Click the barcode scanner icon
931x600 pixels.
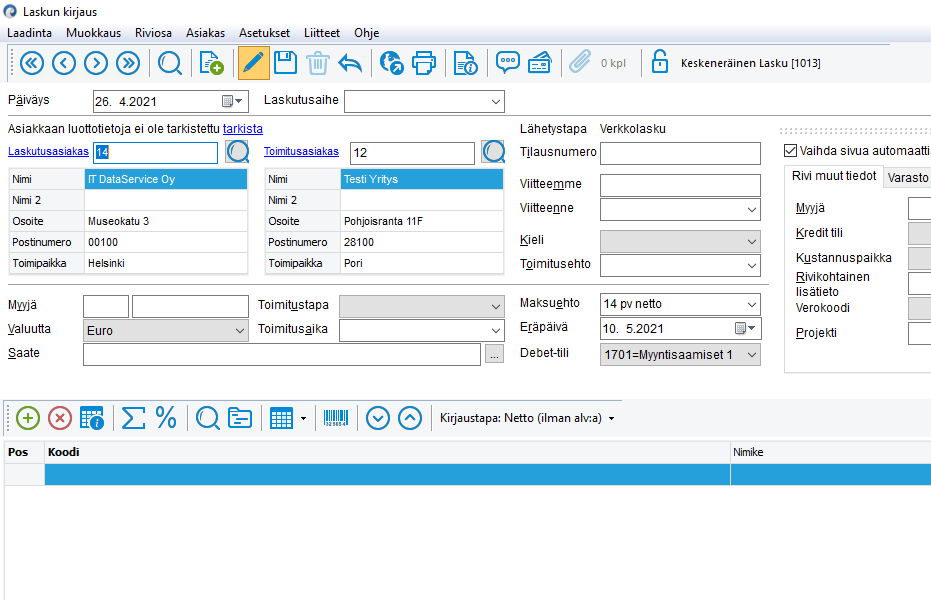(x=336, y=418)
